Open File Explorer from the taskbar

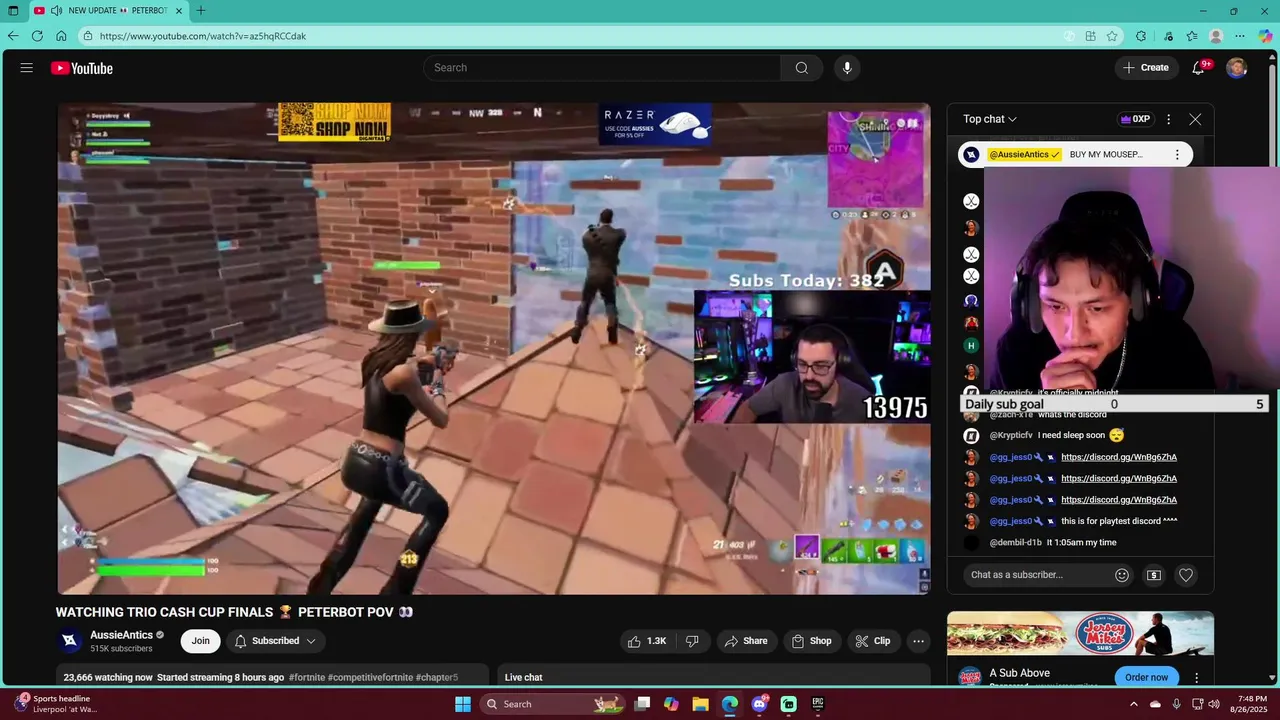[701, 704]
